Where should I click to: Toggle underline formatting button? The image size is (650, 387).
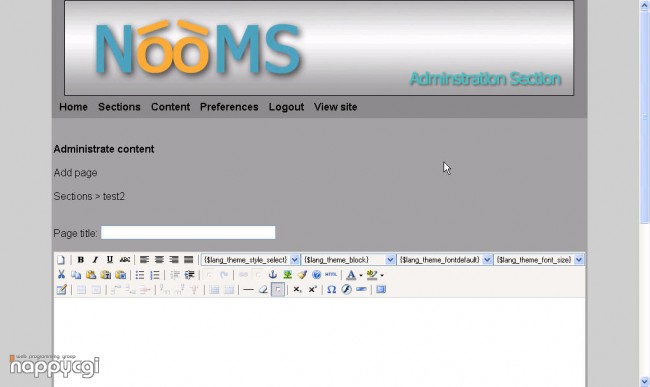[x=109, y=260]
